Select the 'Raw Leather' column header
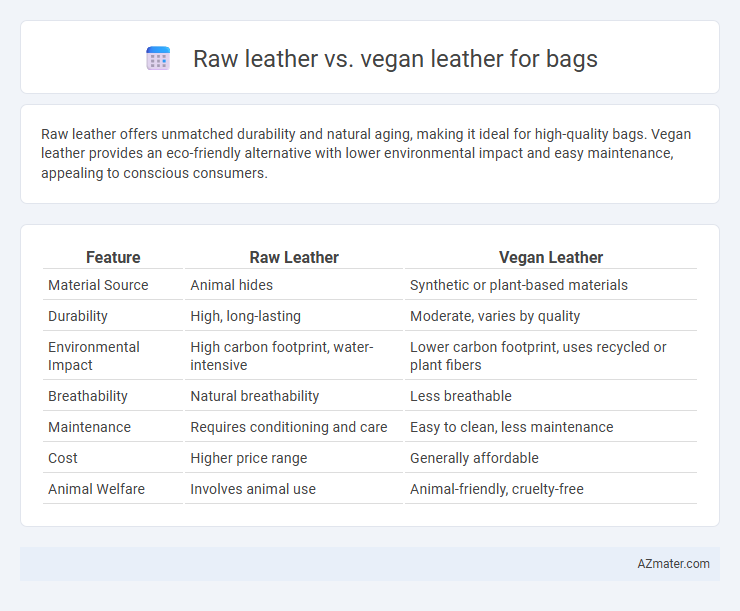This screenshot has height=611, width=740. [x=294, y=257]
